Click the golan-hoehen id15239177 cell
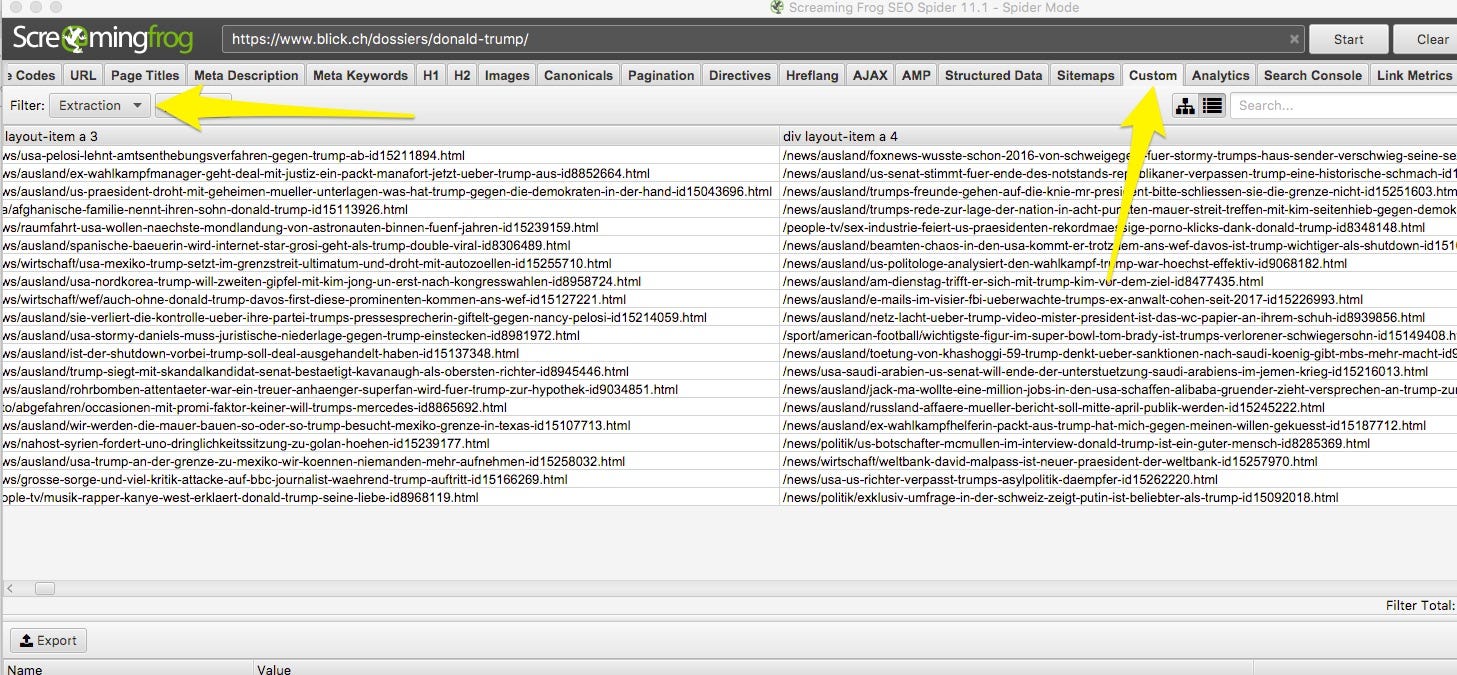Image resolution: width=1457 pixels, height=675 pixels. (x=391, y=443)
